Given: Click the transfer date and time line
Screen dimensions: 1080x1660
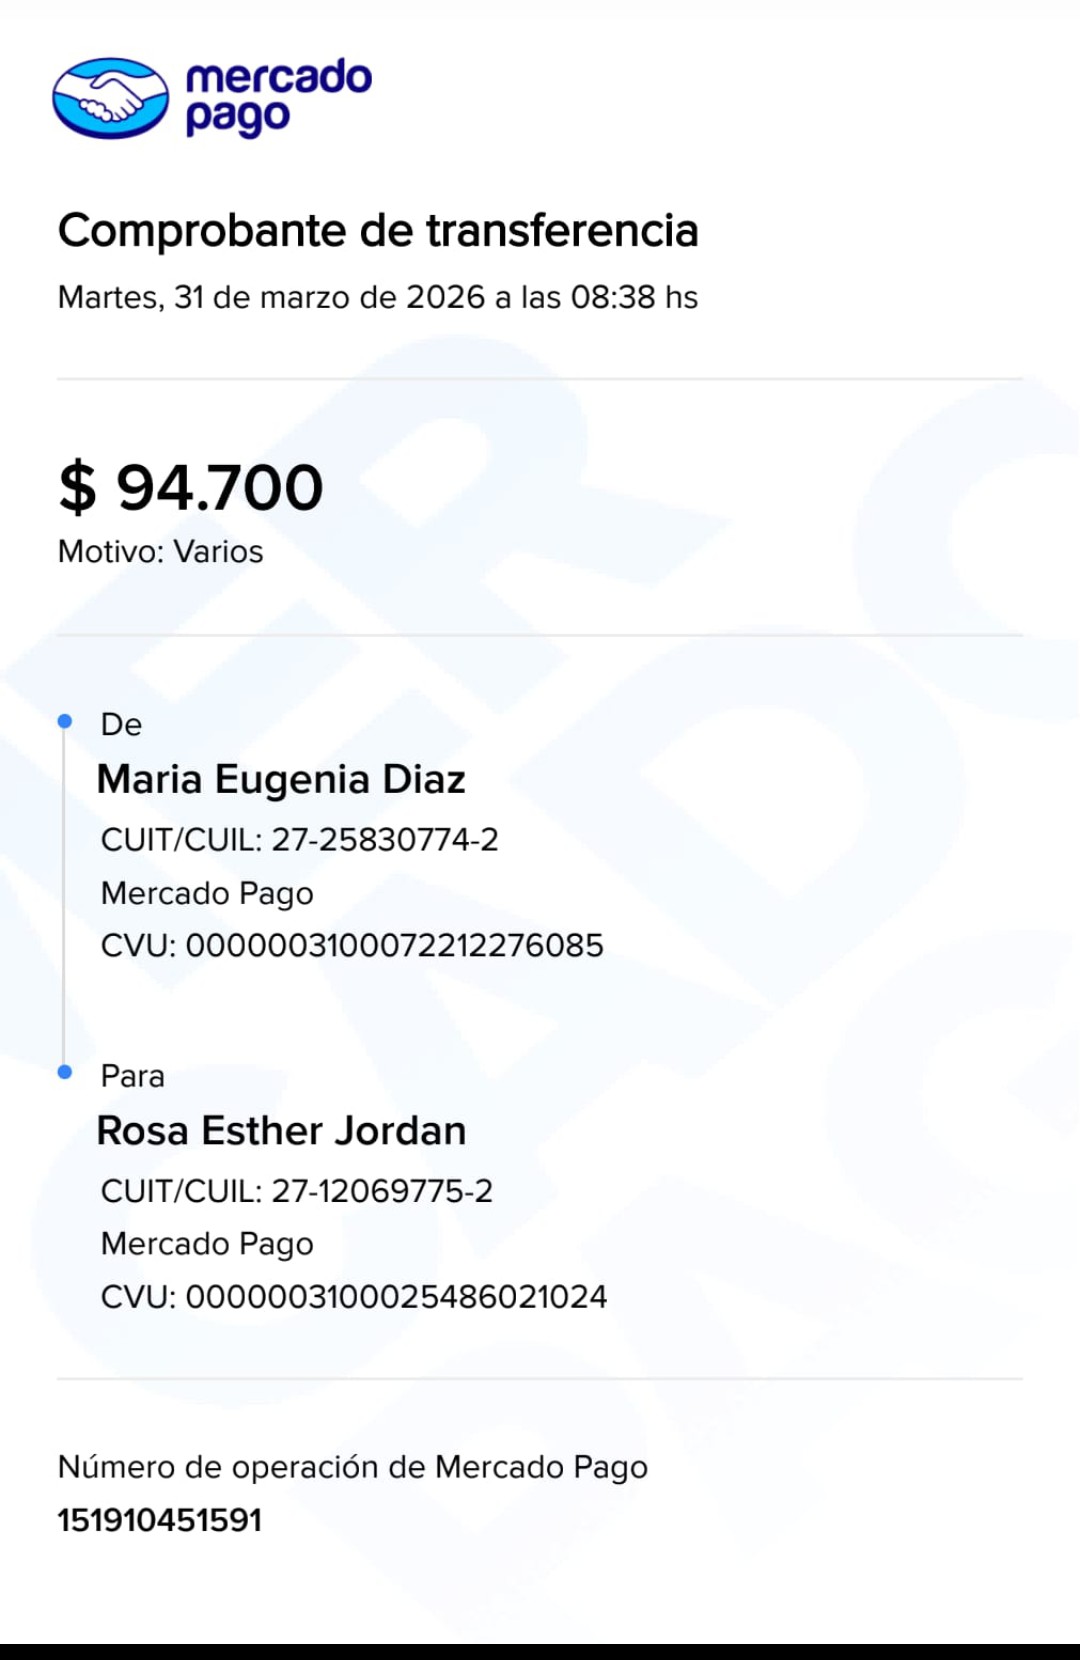Looking at the screenshot, I should (377, 297).
